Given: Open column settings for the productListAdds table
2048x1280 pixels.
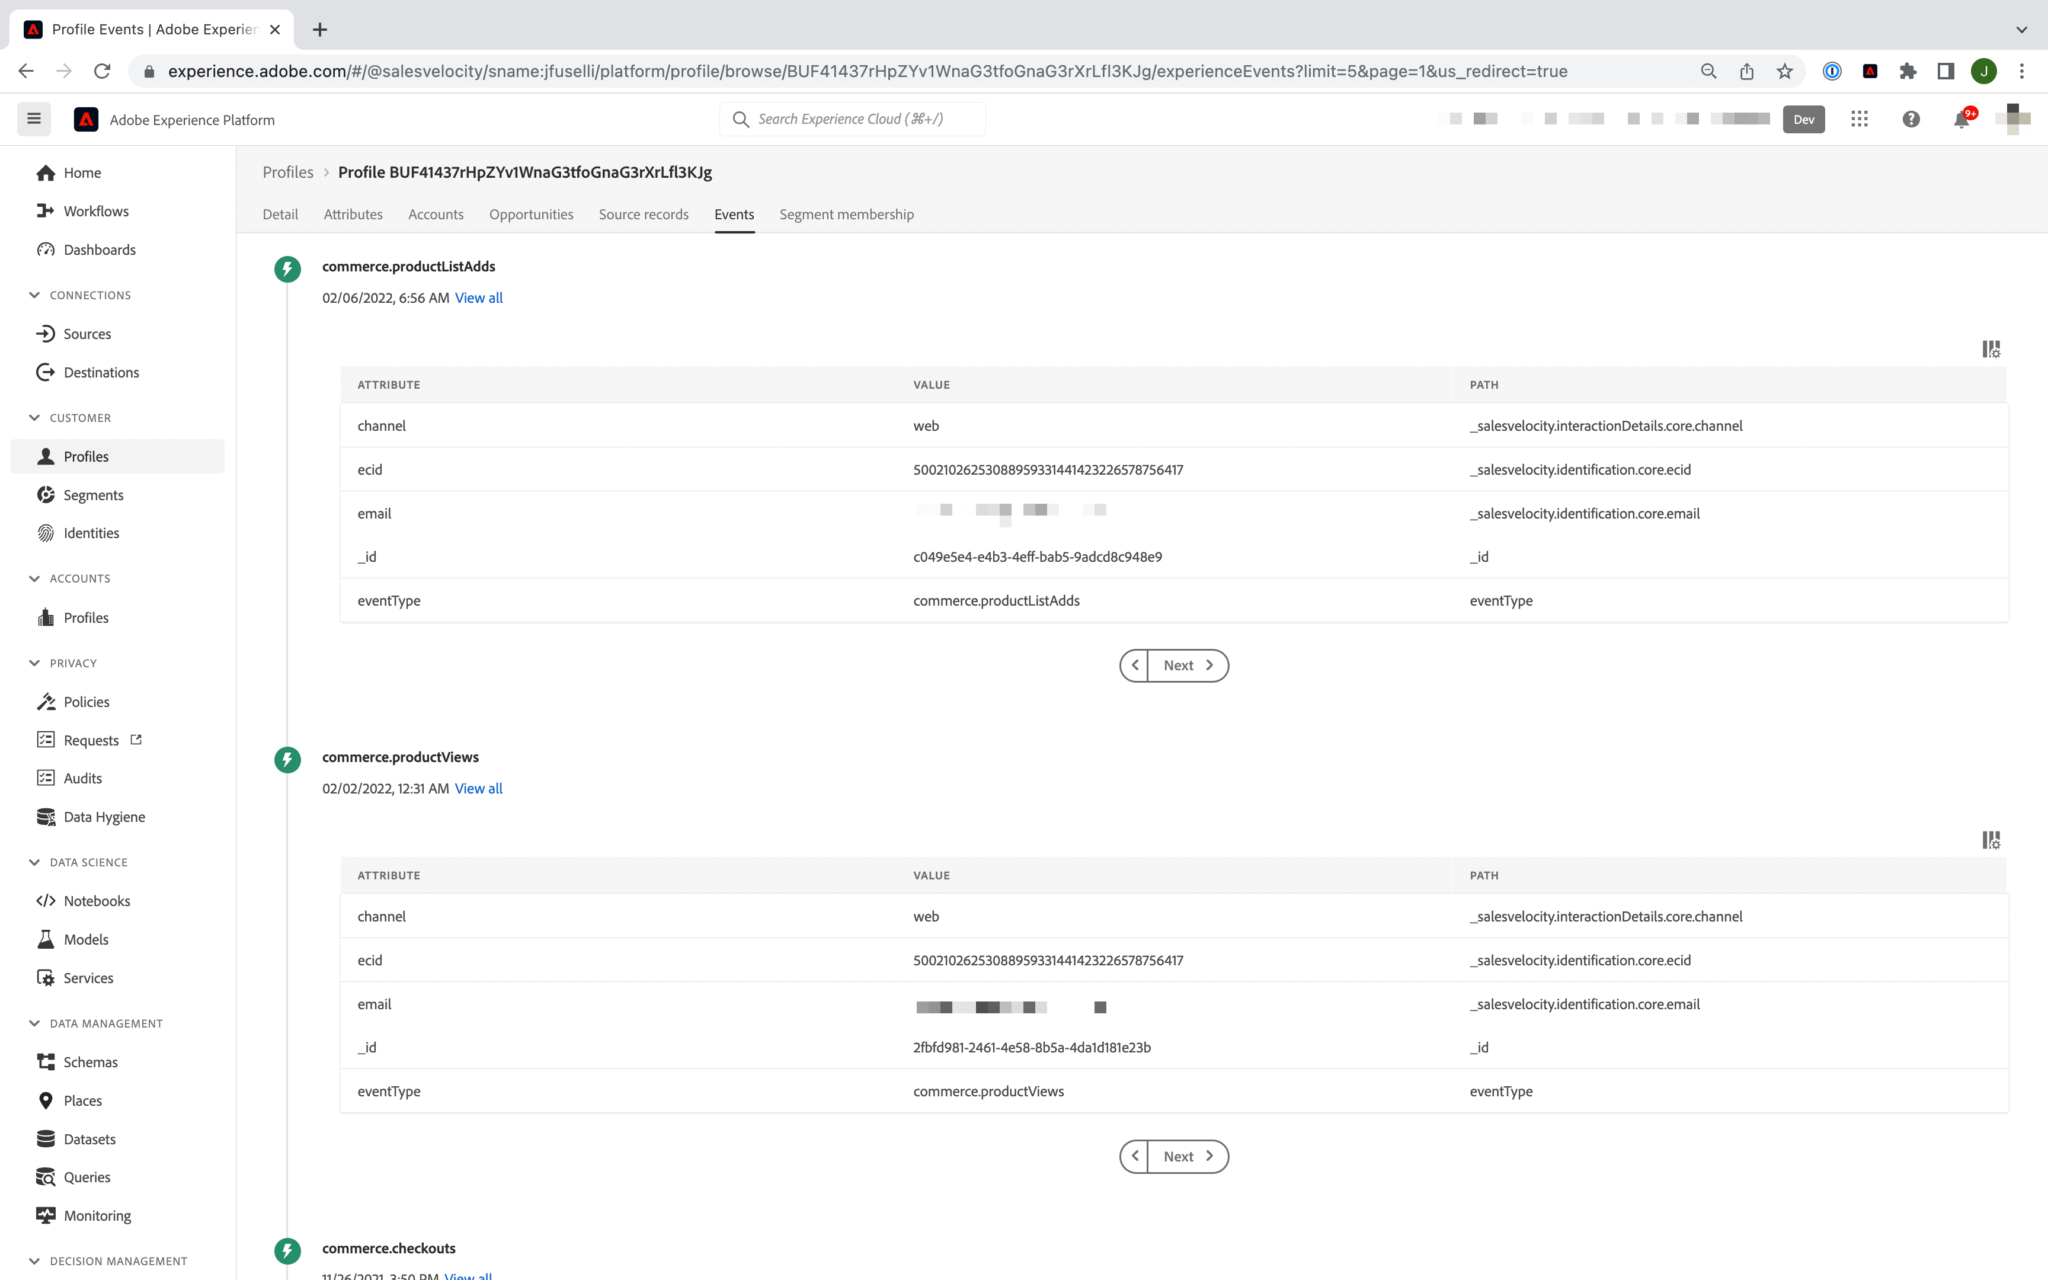Looking at the screenshot, I should [x=1991, y=349].
